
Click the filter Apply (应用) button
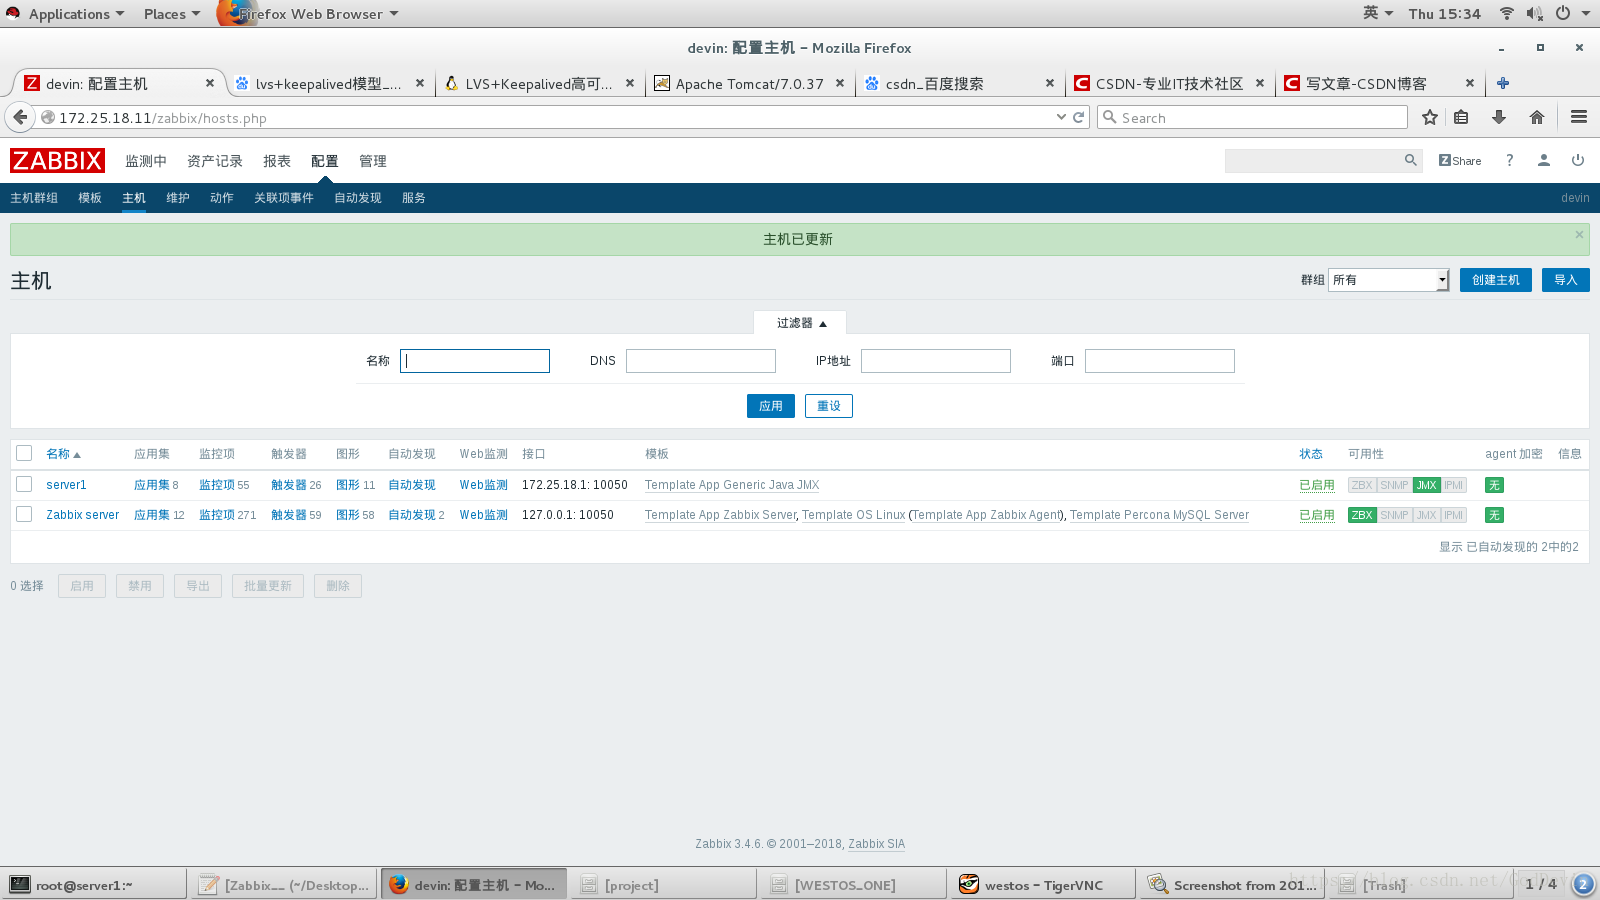(x=771, y=406)
